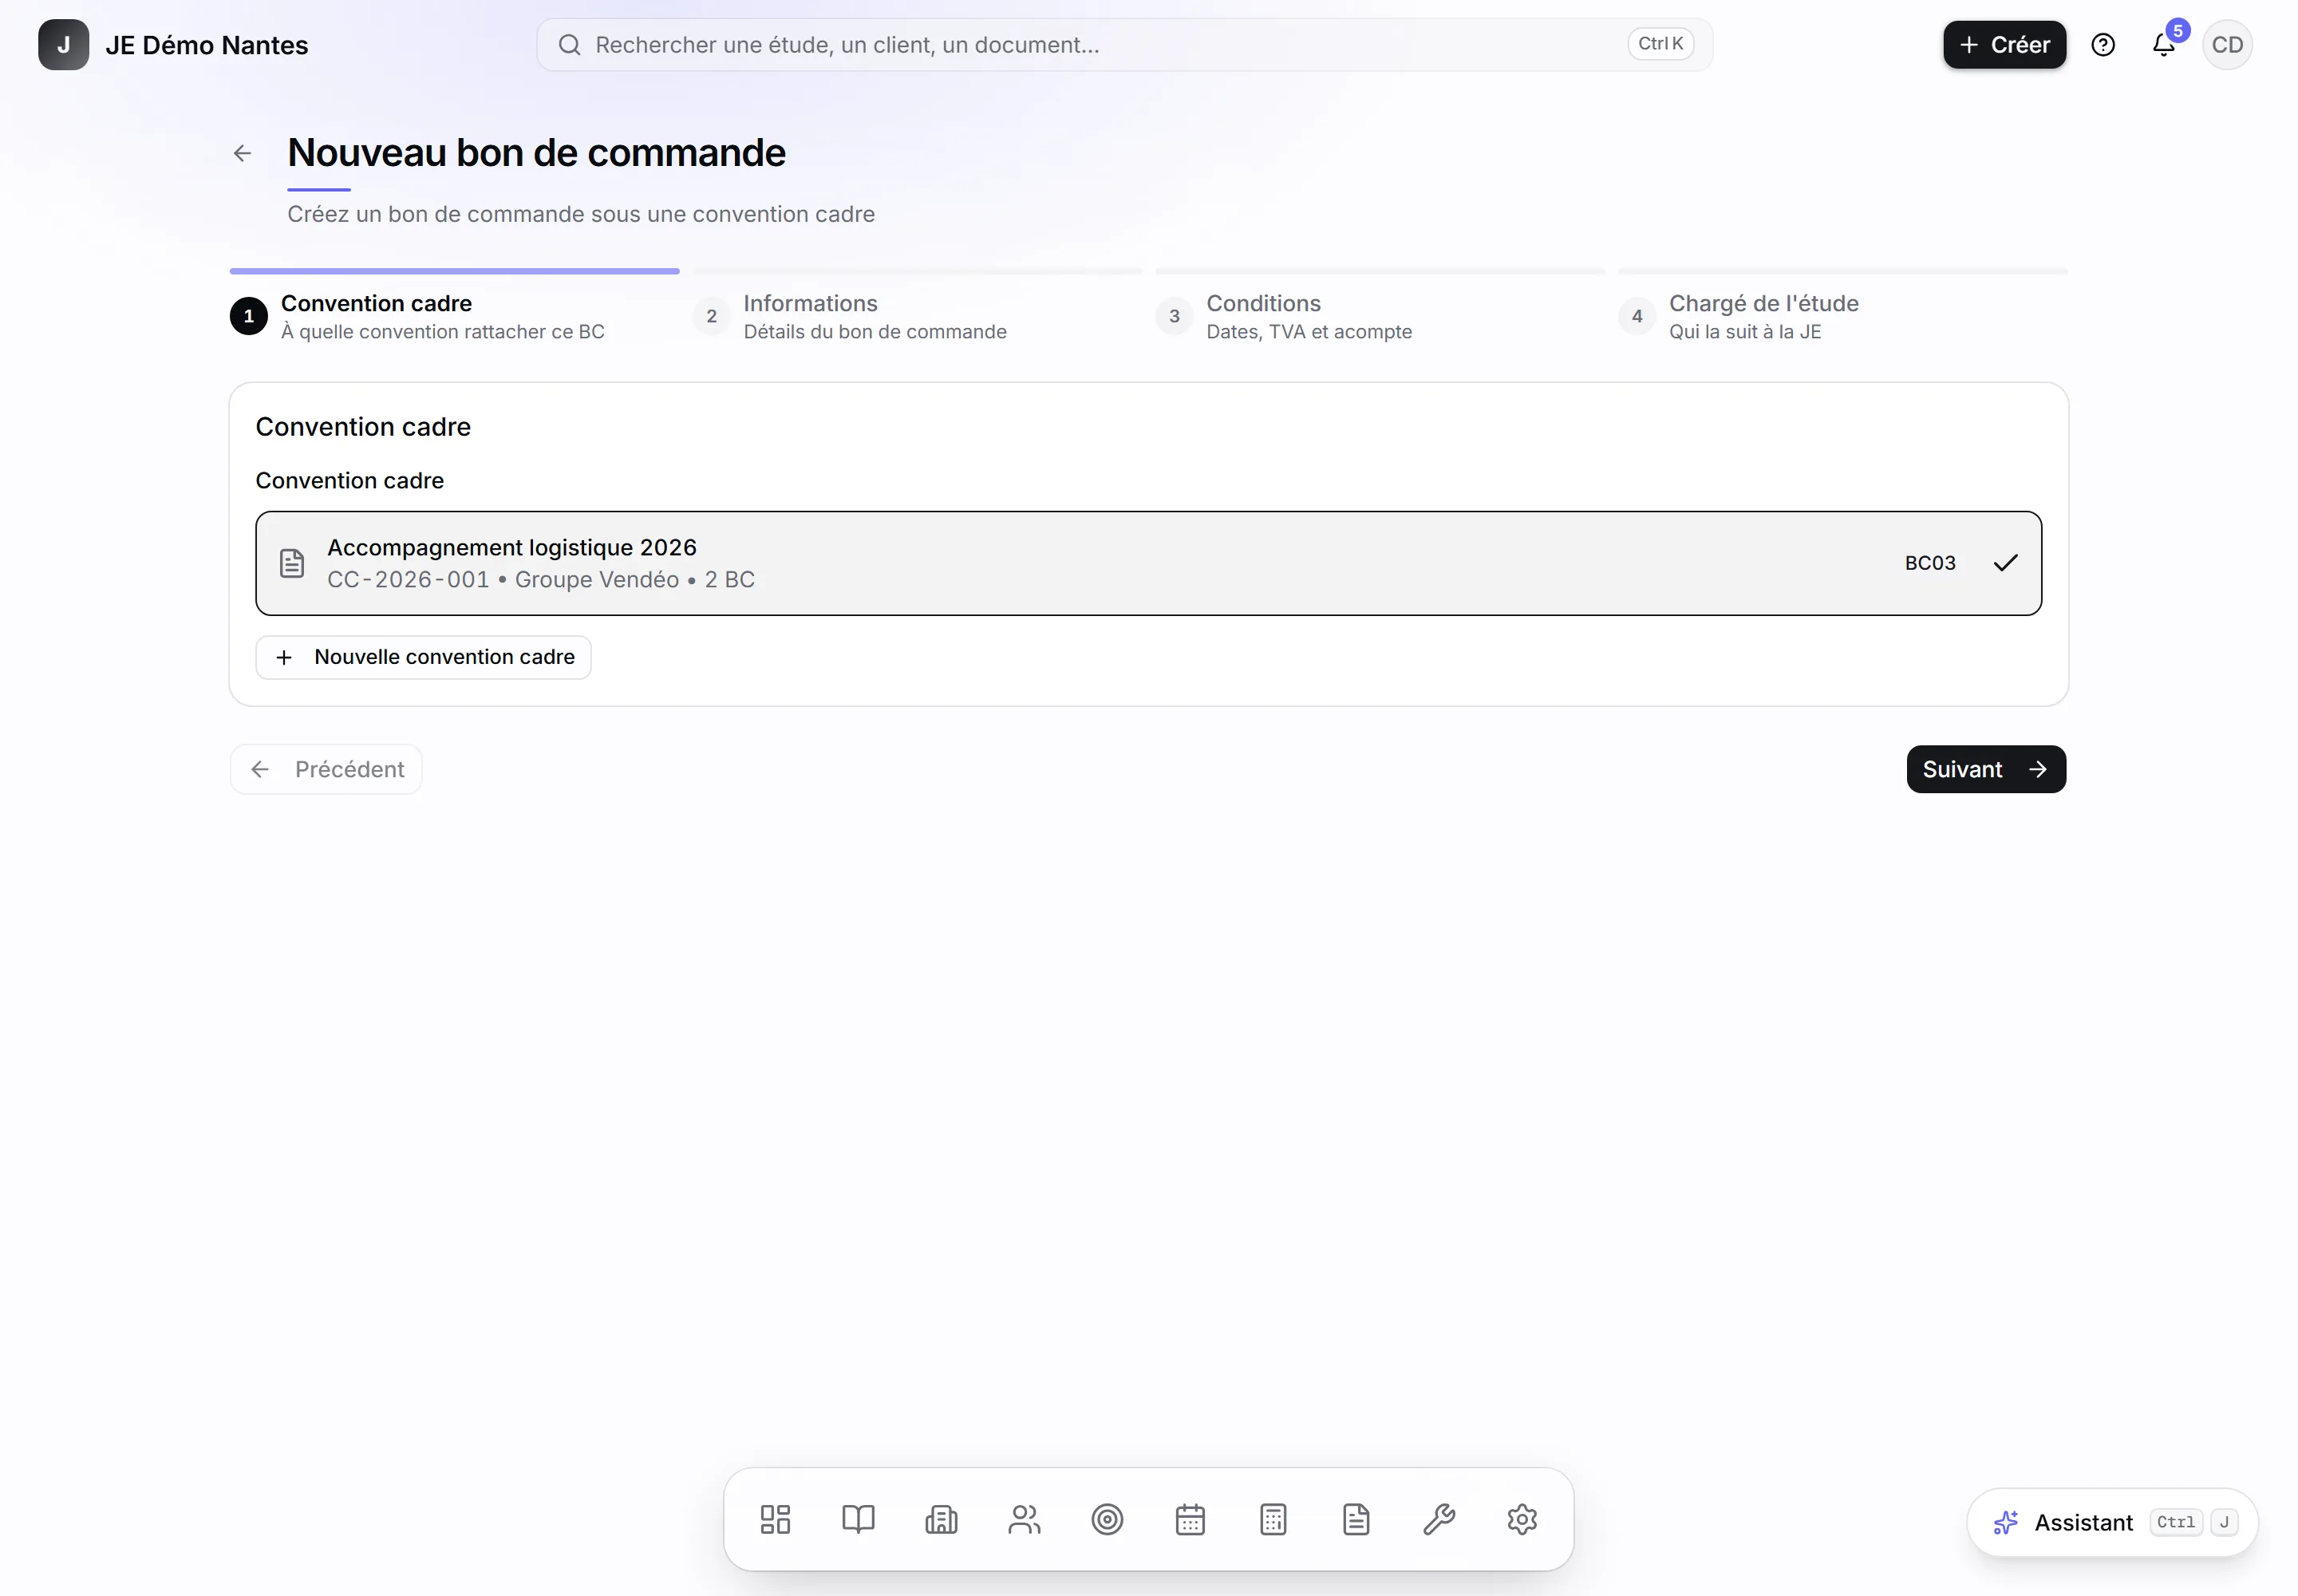Open the settings gear in dock
The height and width of the screenshot is (1596, 2298).
1522,1519
